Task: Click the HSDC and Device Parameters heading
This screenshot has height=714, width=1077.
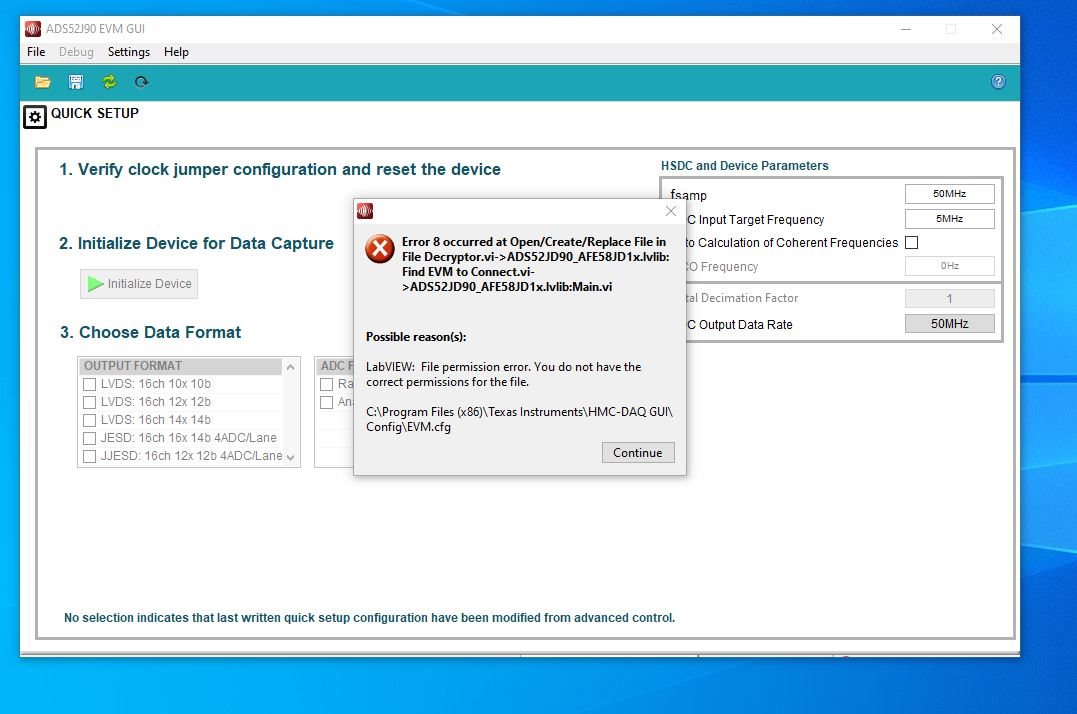Action: (745, 165)
